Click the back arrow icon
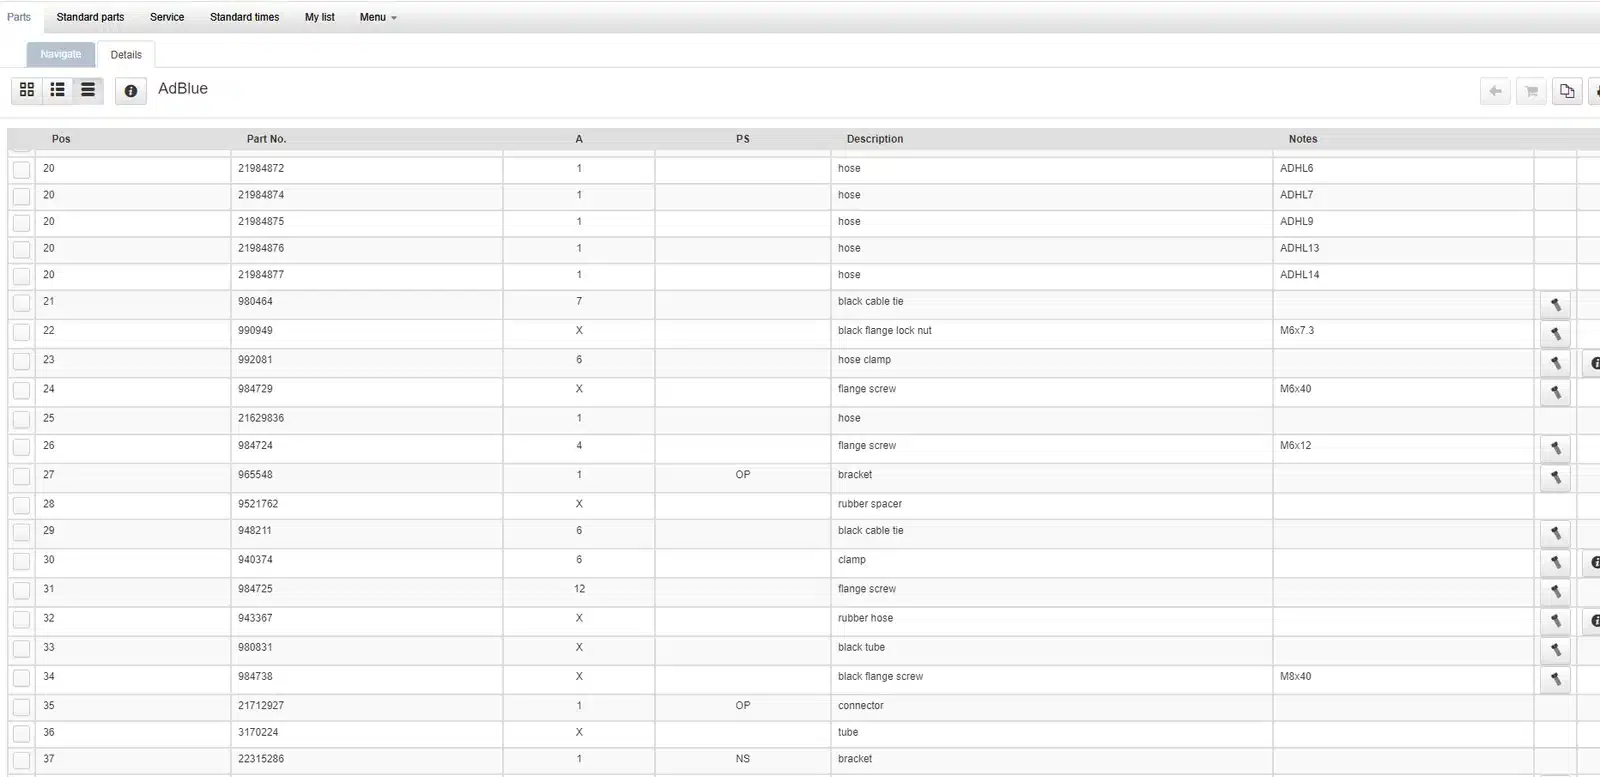 (1495, 91)
